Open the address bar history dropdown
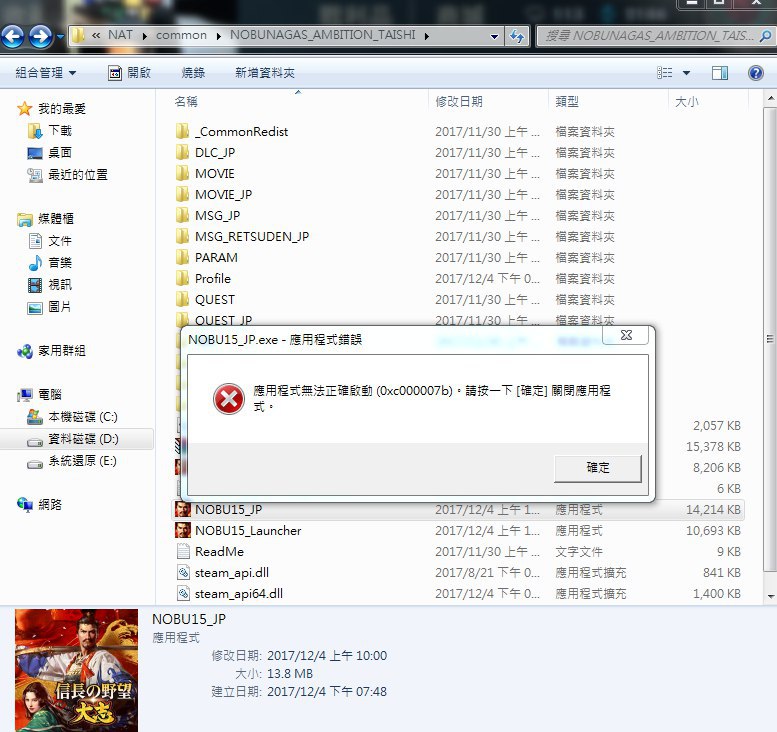 click(x=494, y=36)
